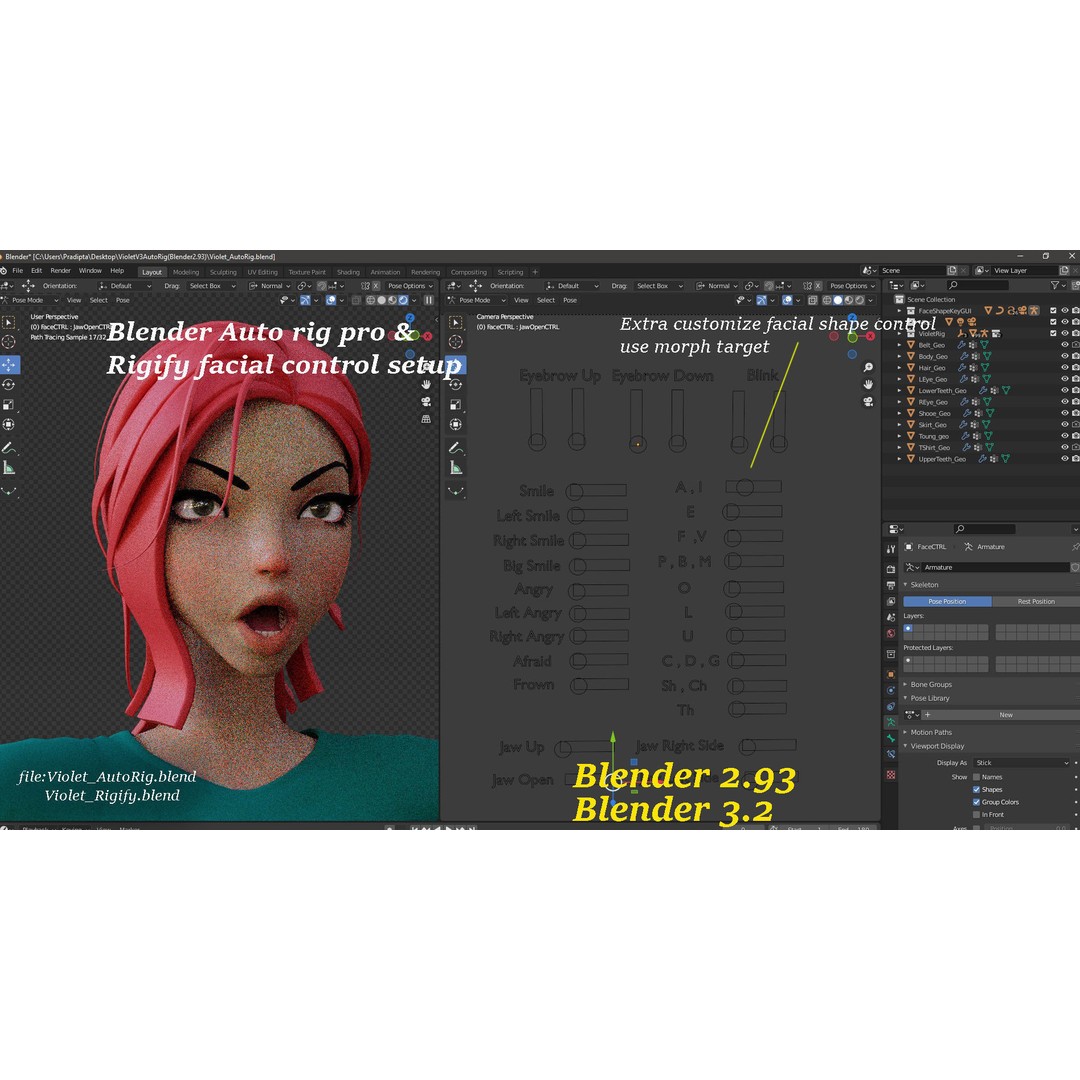1080x1080 pixels.
Task: Open the Output properties tab
Action: tap(891, 585)
